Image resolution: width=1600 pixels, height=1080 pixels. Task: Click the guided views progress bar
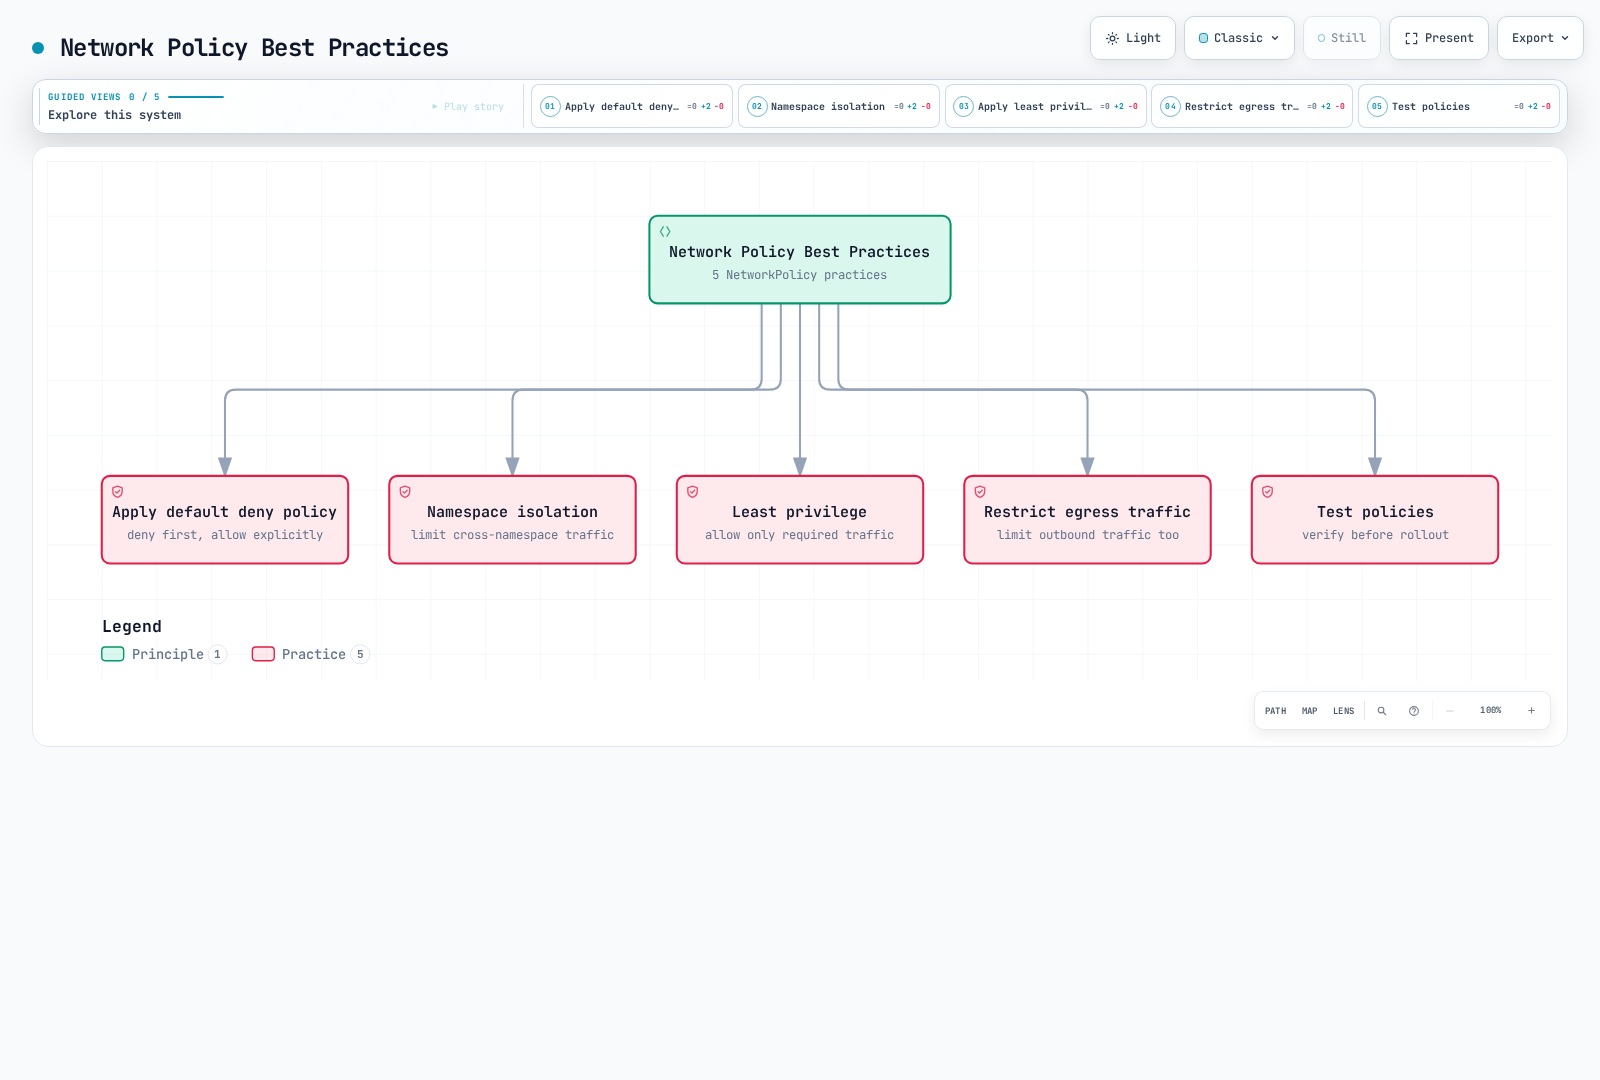click(x=196, y=97)
